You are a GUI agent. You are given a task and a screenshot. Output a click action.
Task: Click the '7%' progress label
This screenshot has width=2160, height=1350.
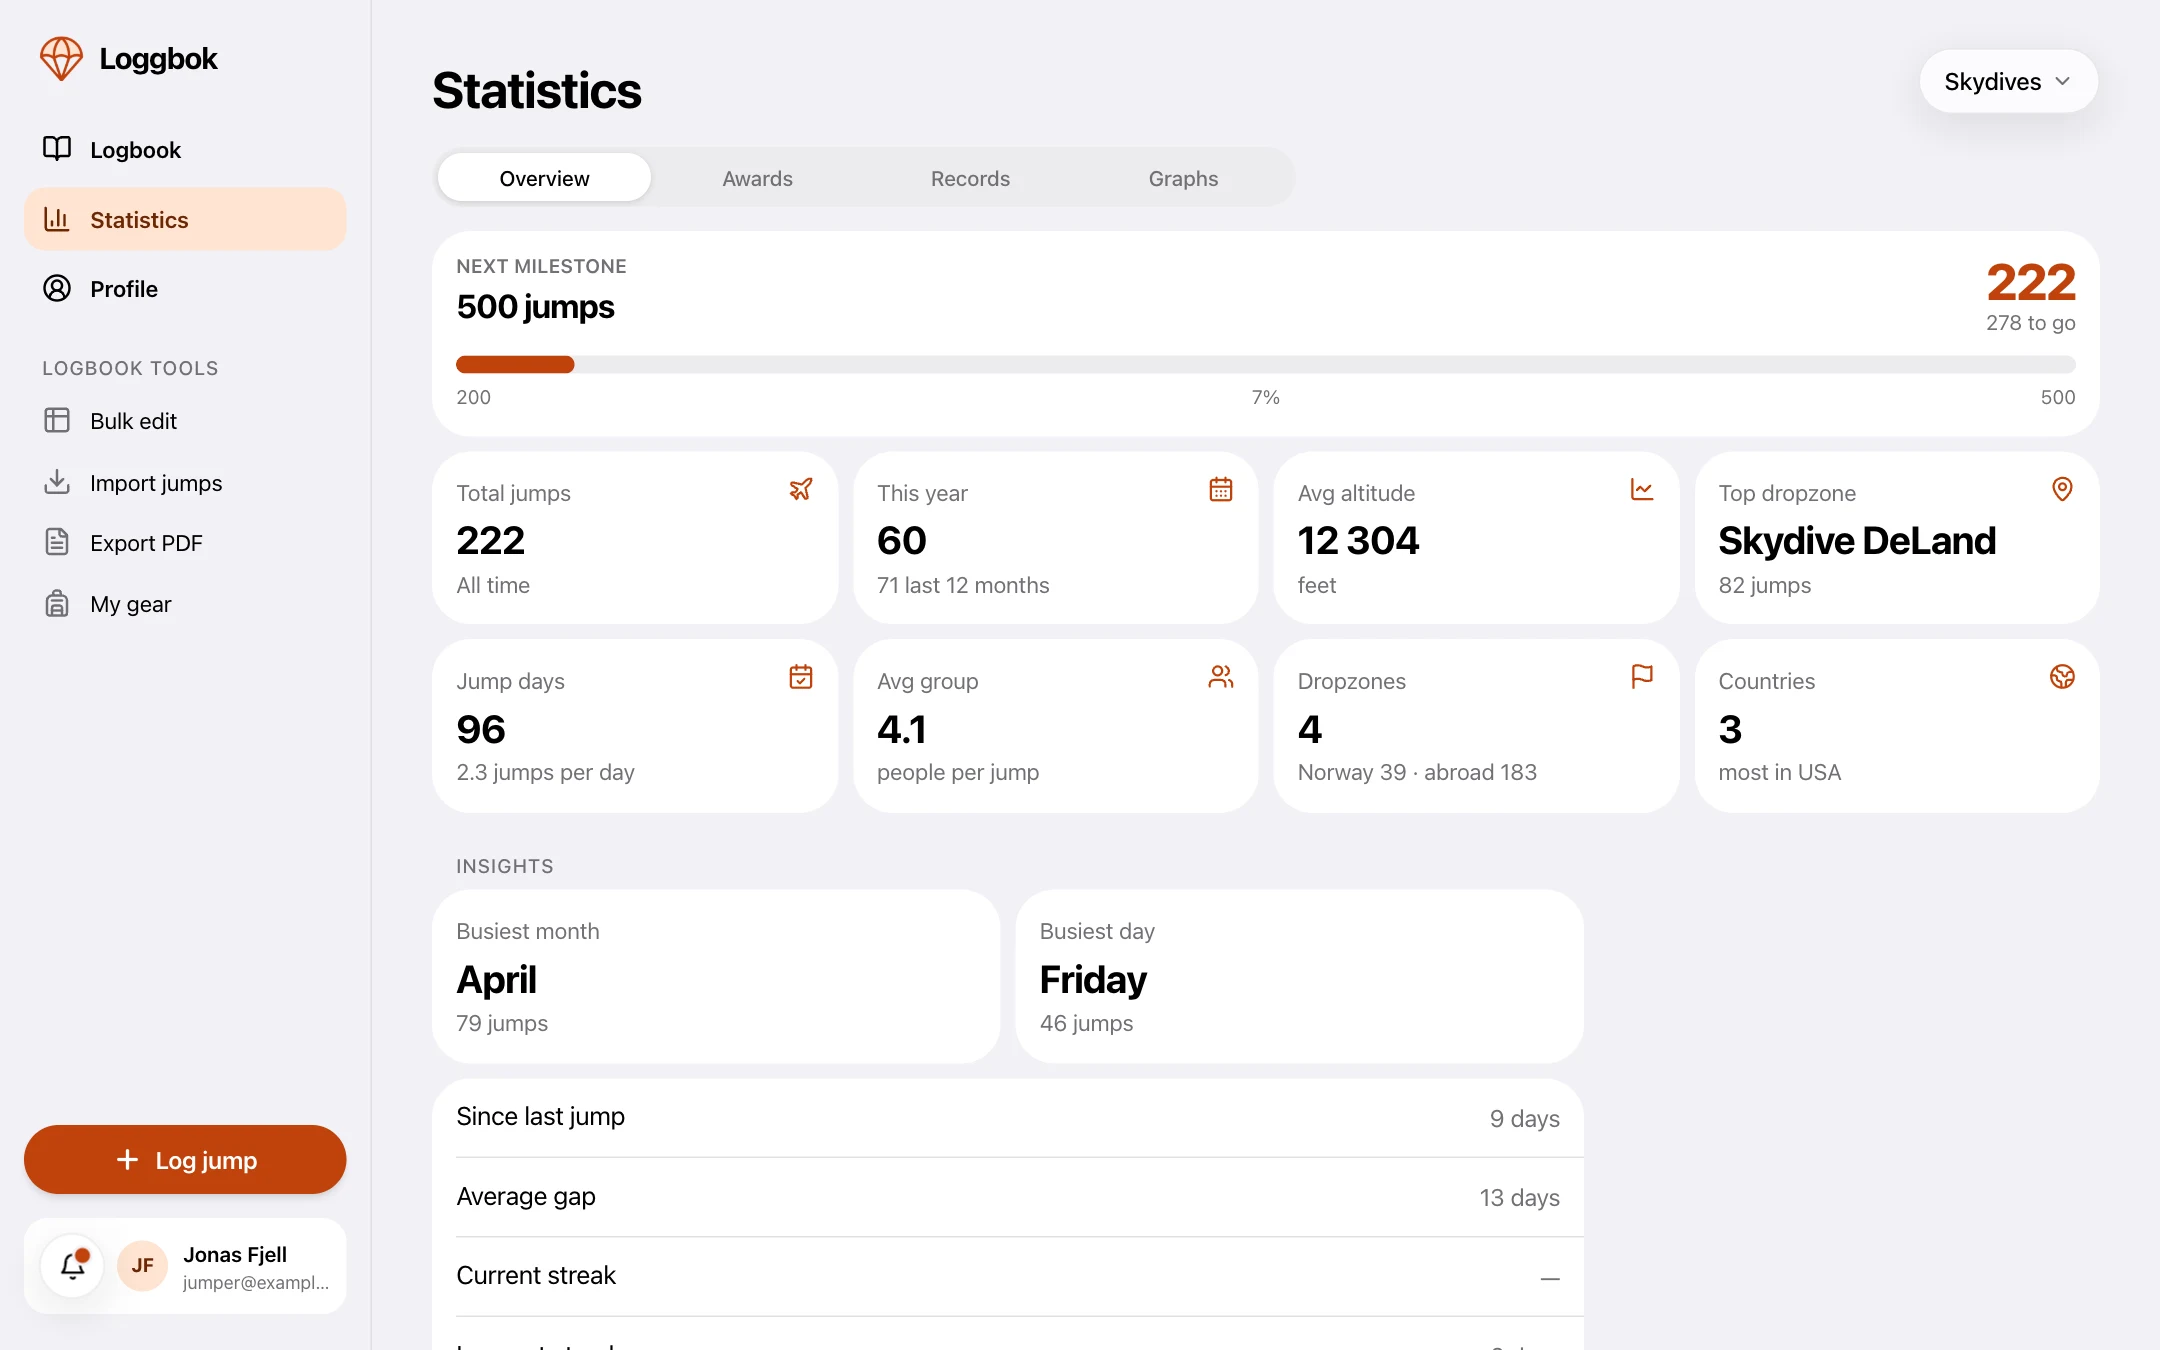(x=1265, y=397)
